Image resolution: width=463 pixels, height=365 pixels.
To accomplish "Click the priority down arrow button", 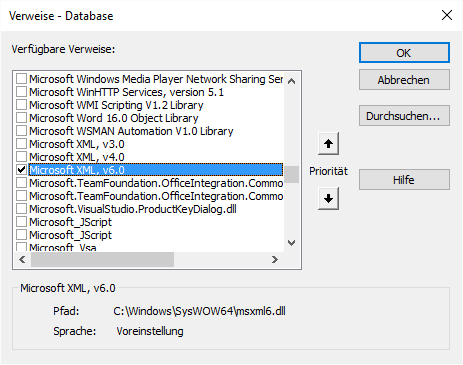I will 328,198.
